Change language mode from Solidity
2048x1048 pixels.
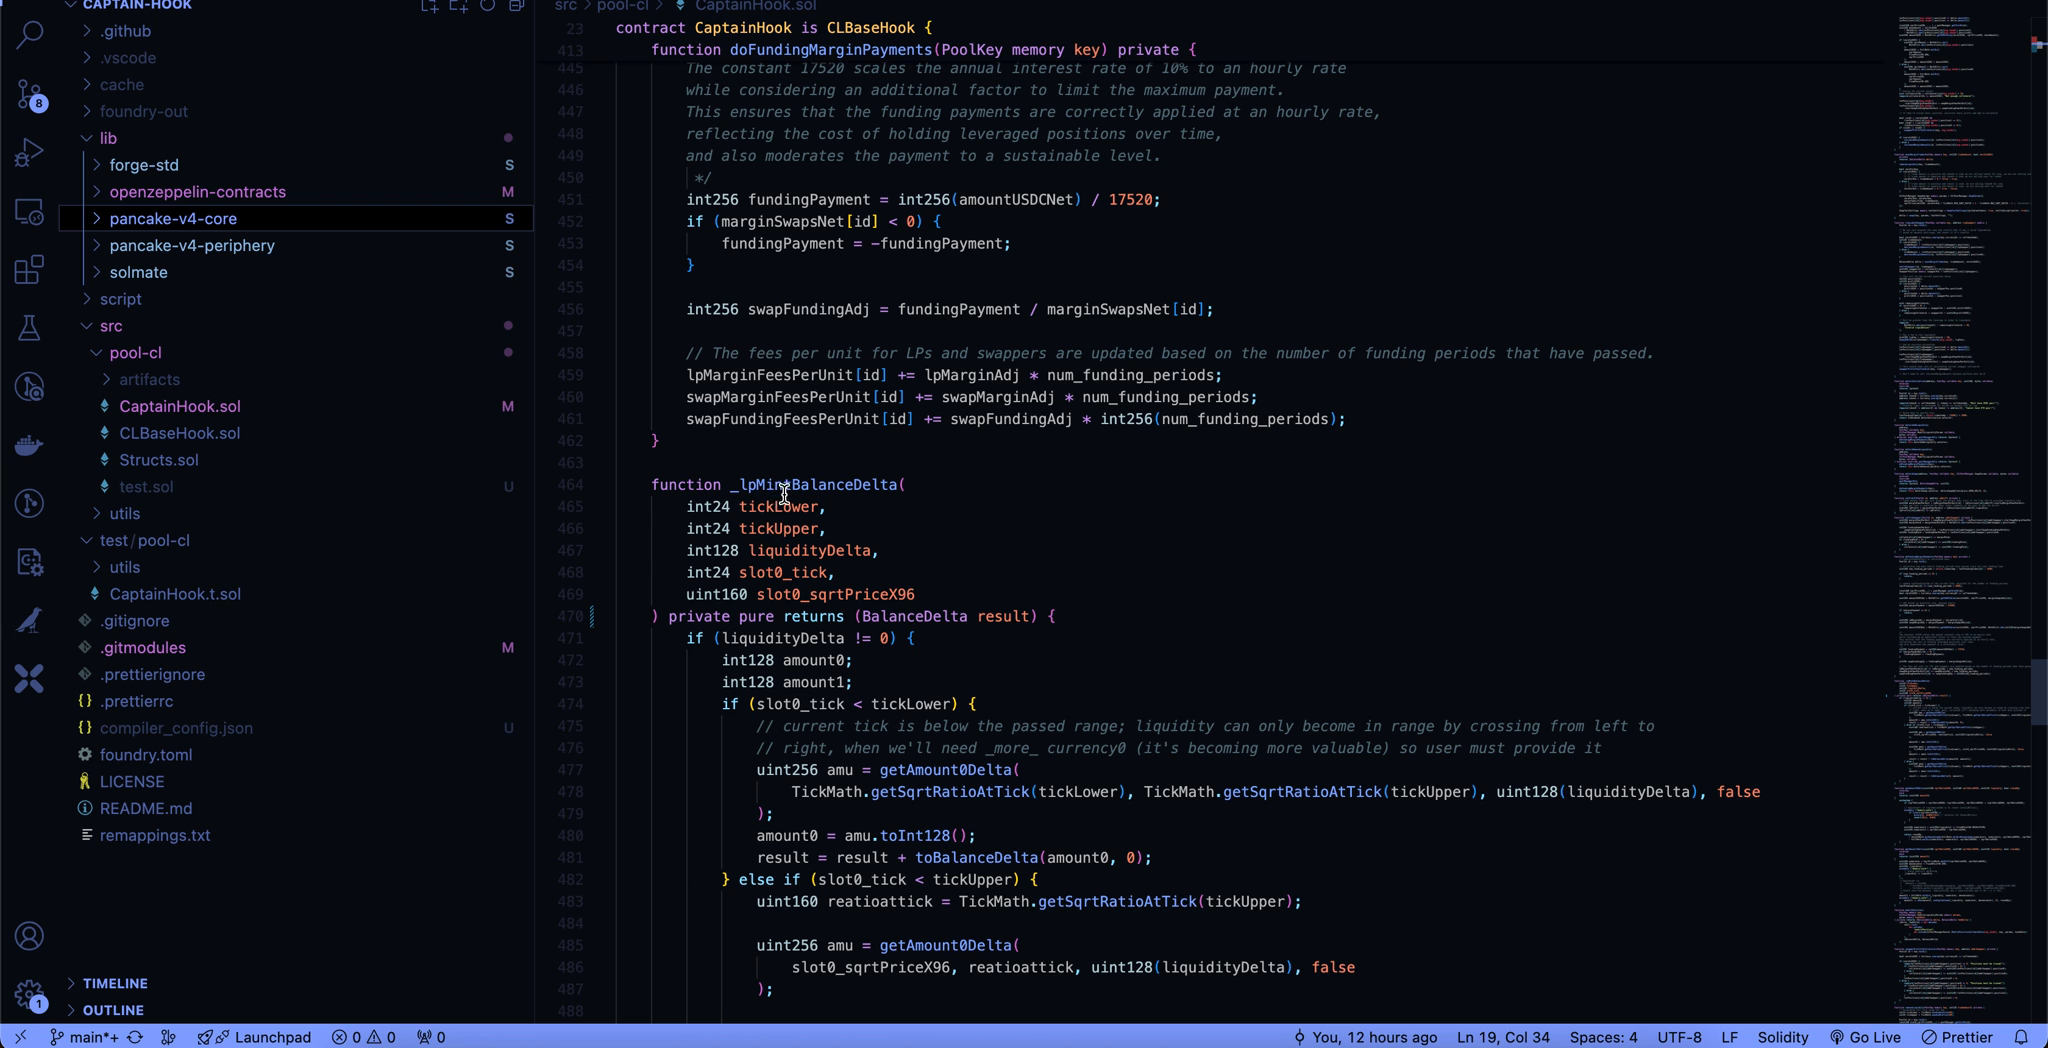tap(1783, 1037)
